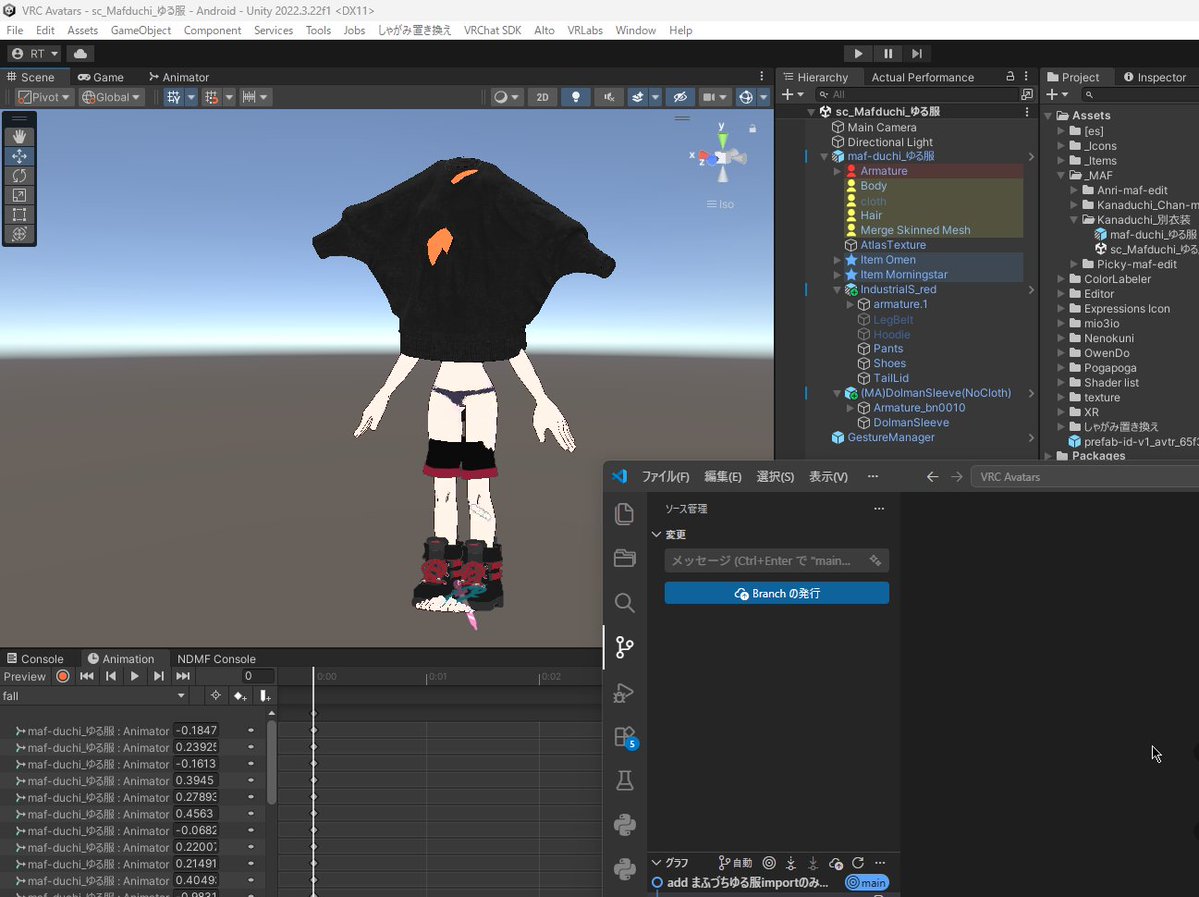The width and height of the screenshot is (1199, 897).
Task: Toggle the Hierarchy panel lock
Action: point(1009,76)
